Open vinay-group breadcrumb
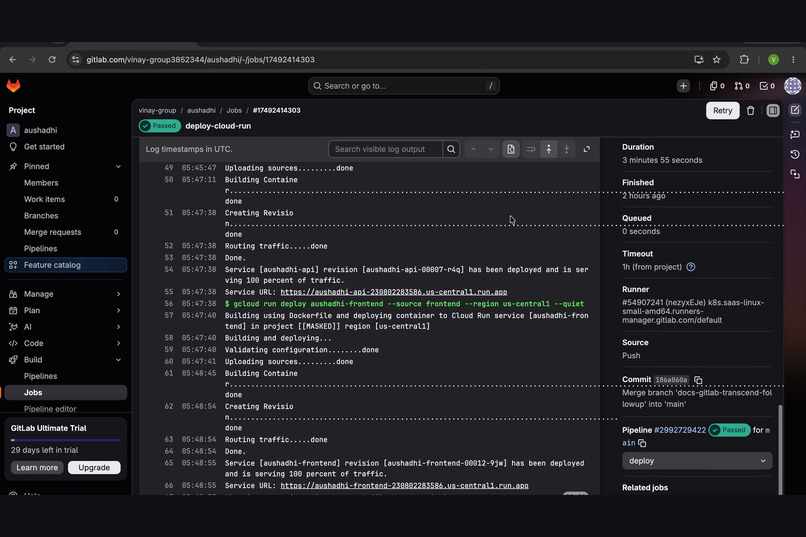Screen dimensions: 806x537 tap(157, 110)
